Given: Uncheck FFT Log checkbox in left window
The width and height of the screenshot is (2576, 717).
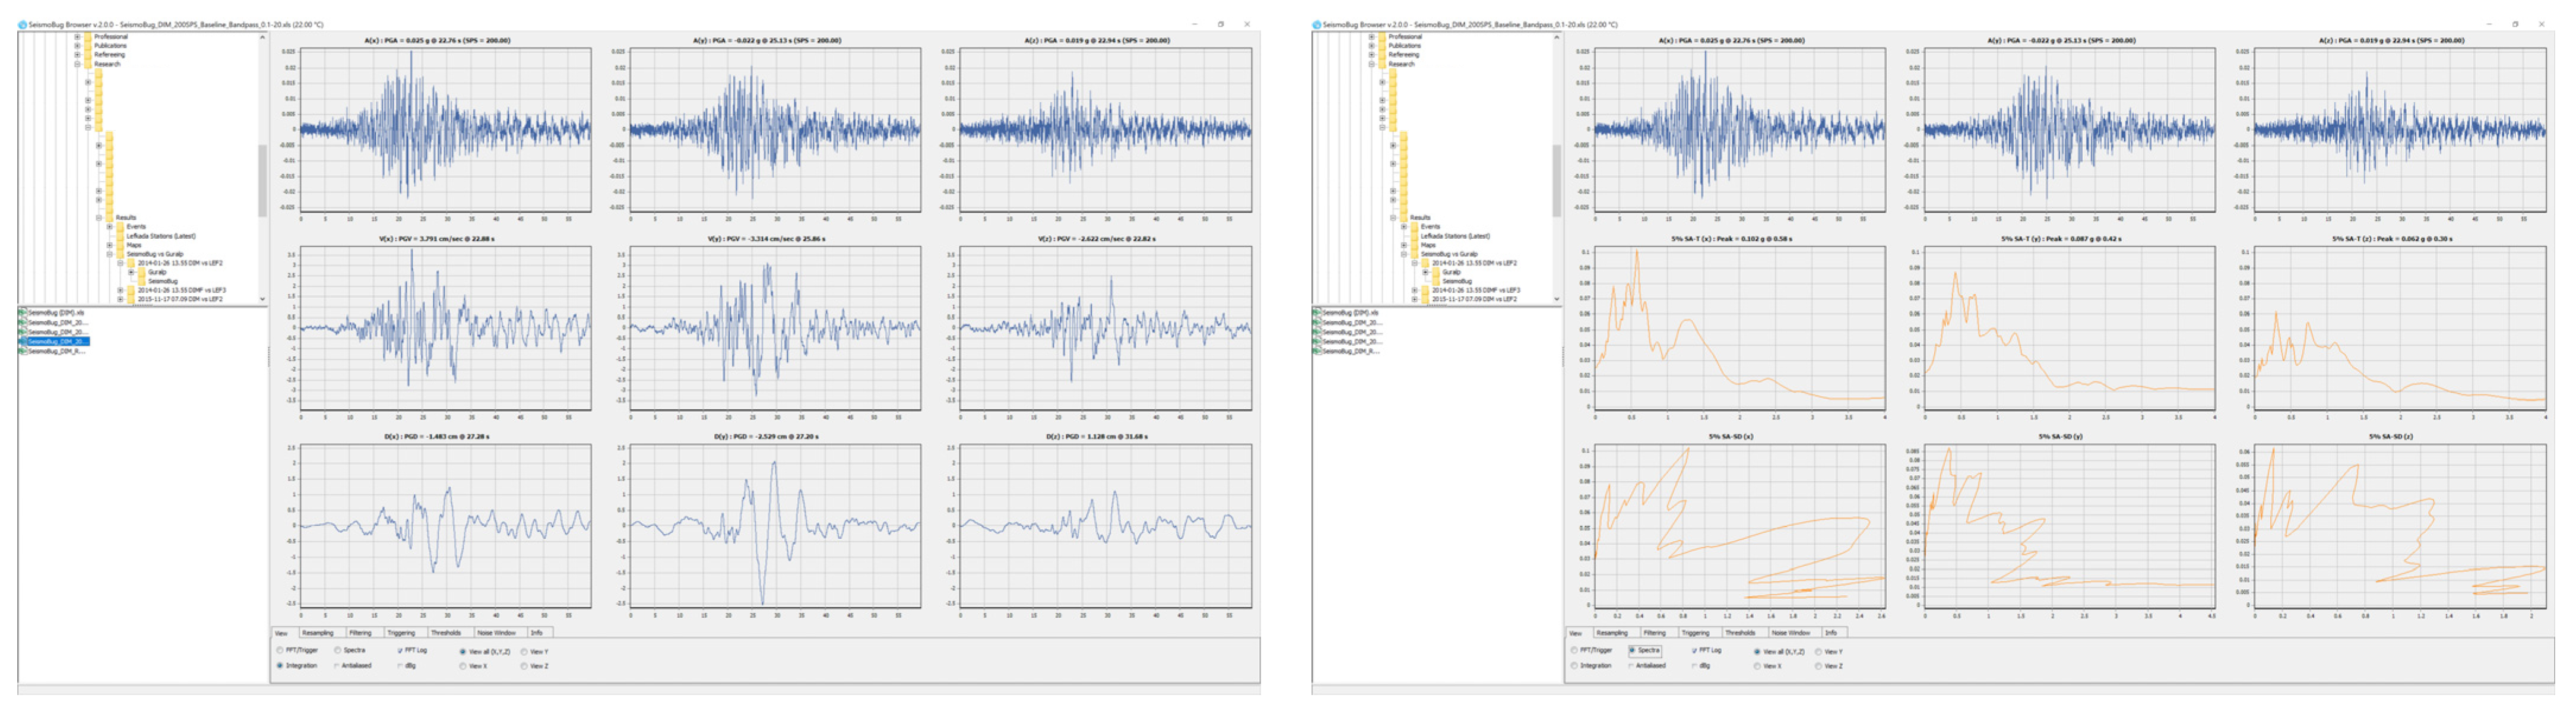Looking at the screenshot, I should click(x=399, y=651).
